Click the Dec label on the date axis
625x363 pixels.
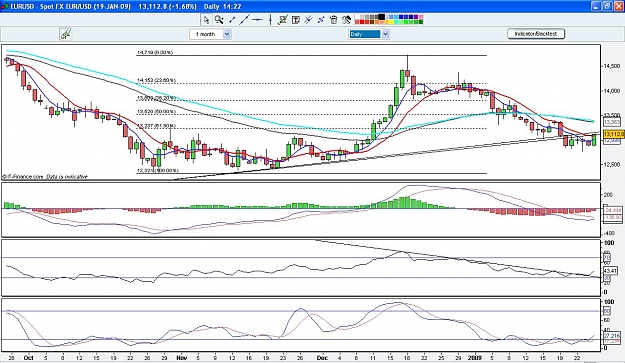coord(322,358)
